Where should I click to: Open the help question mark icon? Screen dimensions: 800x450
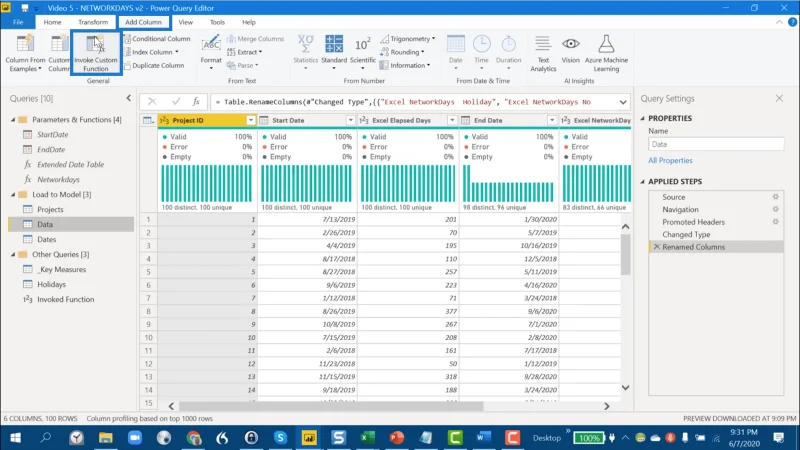pyautogui.click(x=792, y=22)
